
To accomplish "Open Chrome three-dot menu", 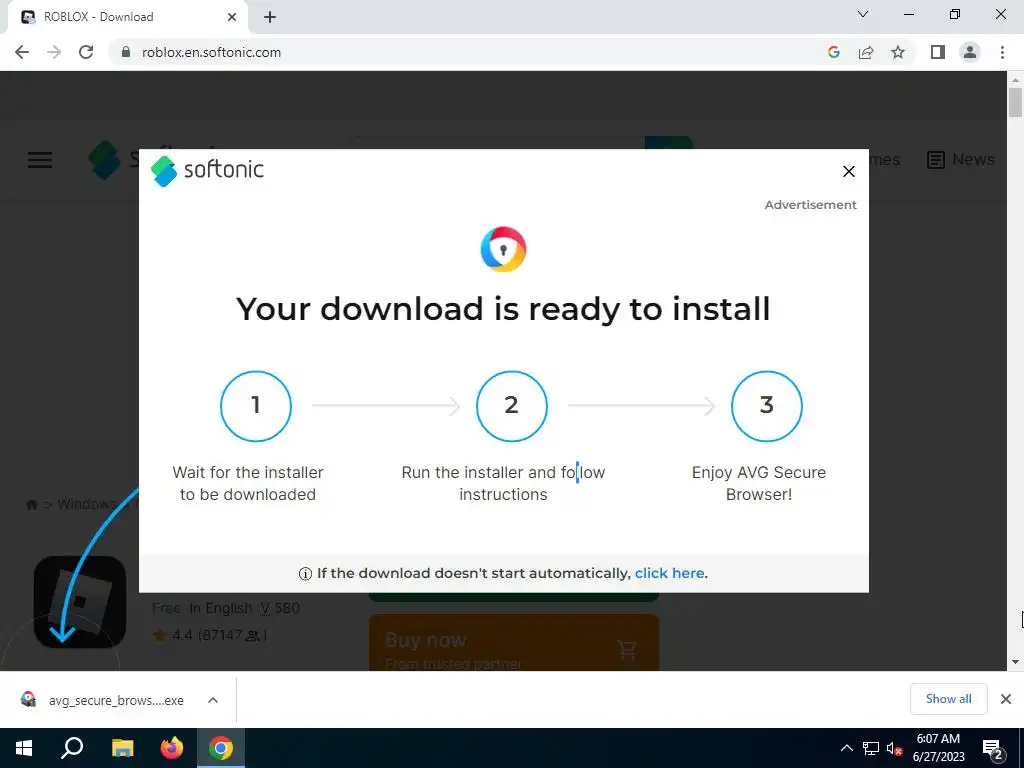I will [x=1002, y=52].
